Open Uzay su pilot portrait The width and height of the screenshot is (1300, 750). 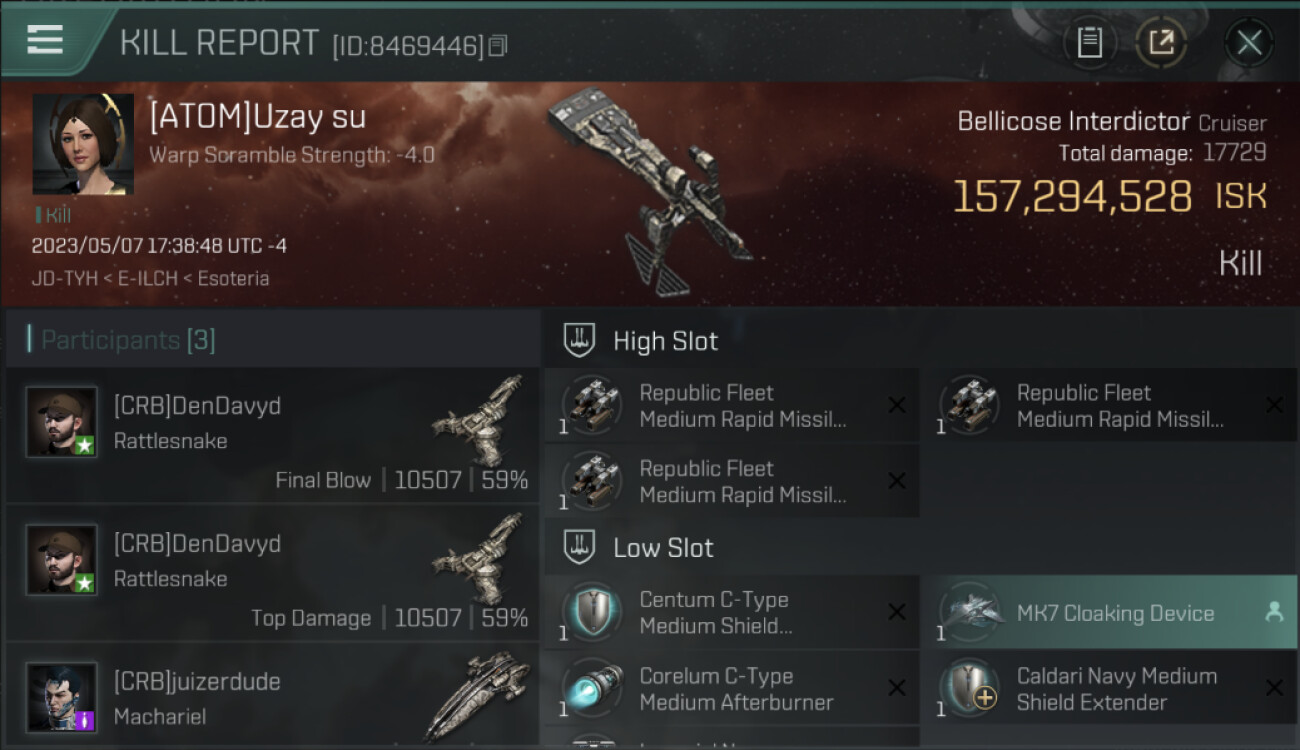[x=83, y=144]
